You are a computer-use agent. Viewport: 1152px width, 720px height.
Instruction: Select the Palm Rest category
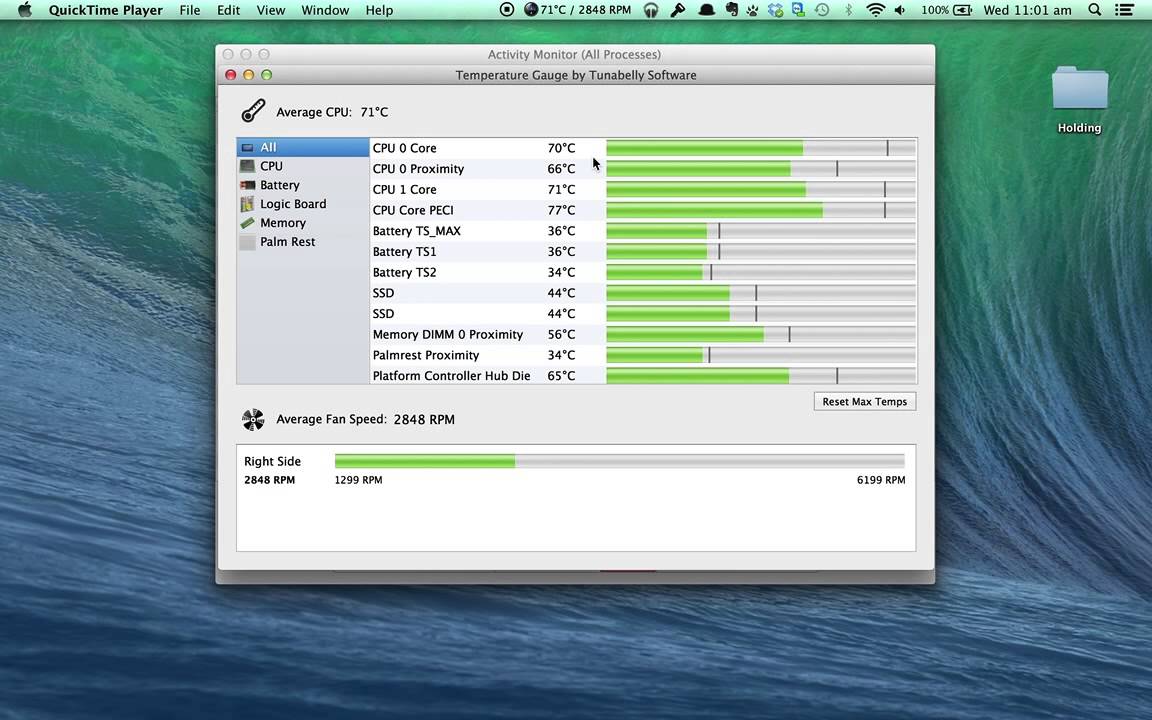[x=303, y=242]
